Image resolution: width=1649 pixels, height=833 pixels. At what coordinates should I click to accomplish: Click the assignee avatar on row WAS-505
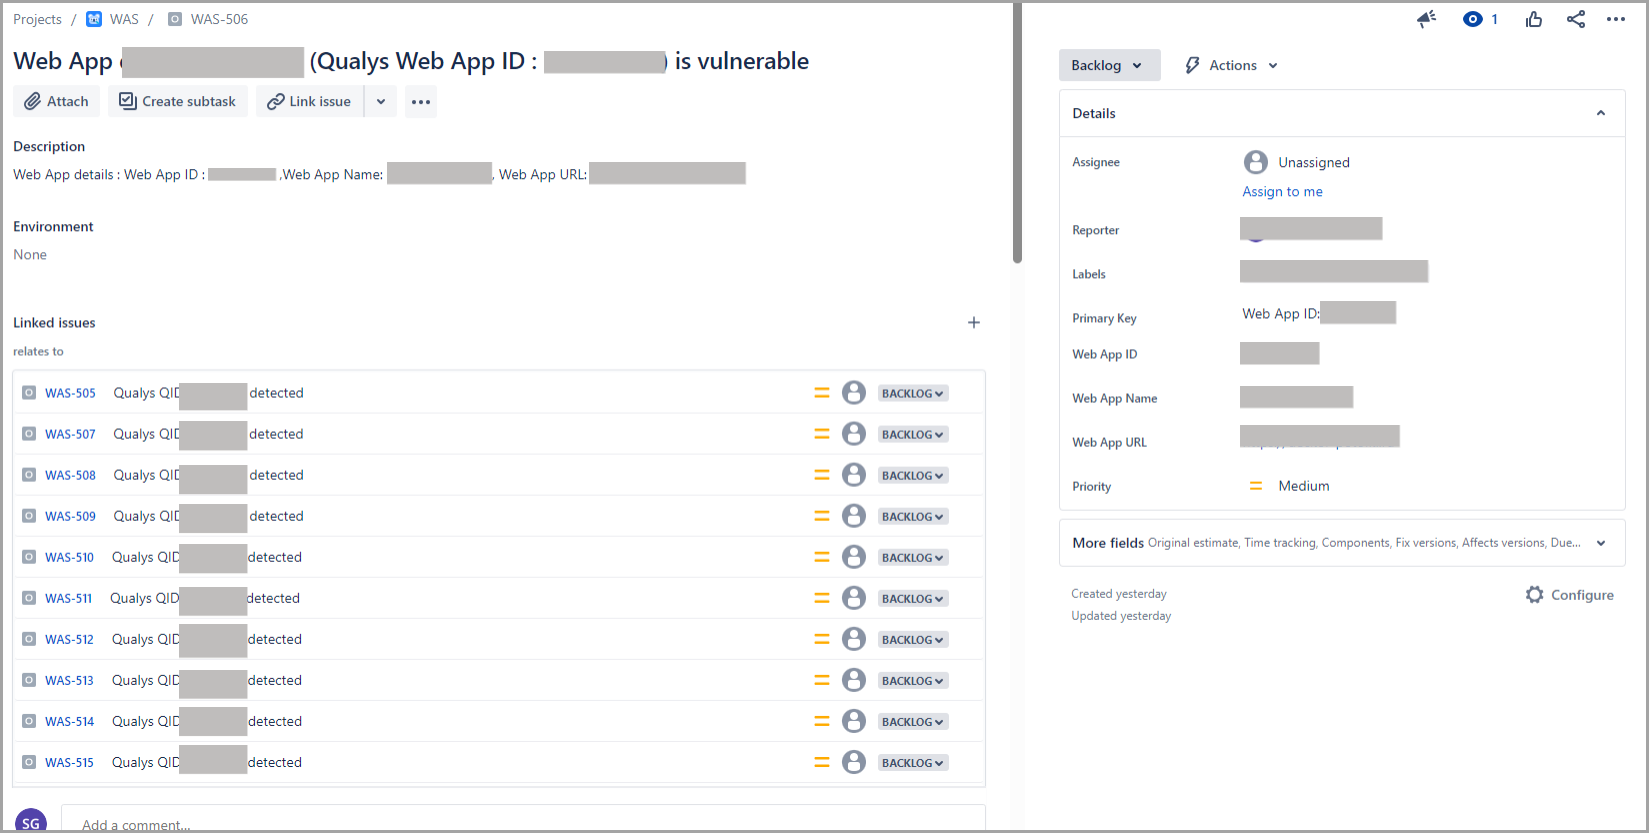pyautogui.click(x=853, y=392)
